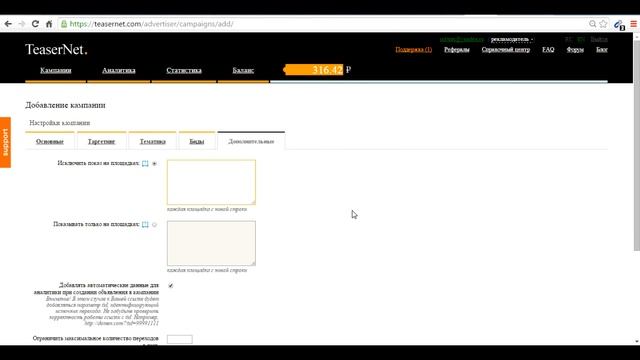Open the browser home page icon
This screenshot has width=640, height=360.
tap(49, 24)
